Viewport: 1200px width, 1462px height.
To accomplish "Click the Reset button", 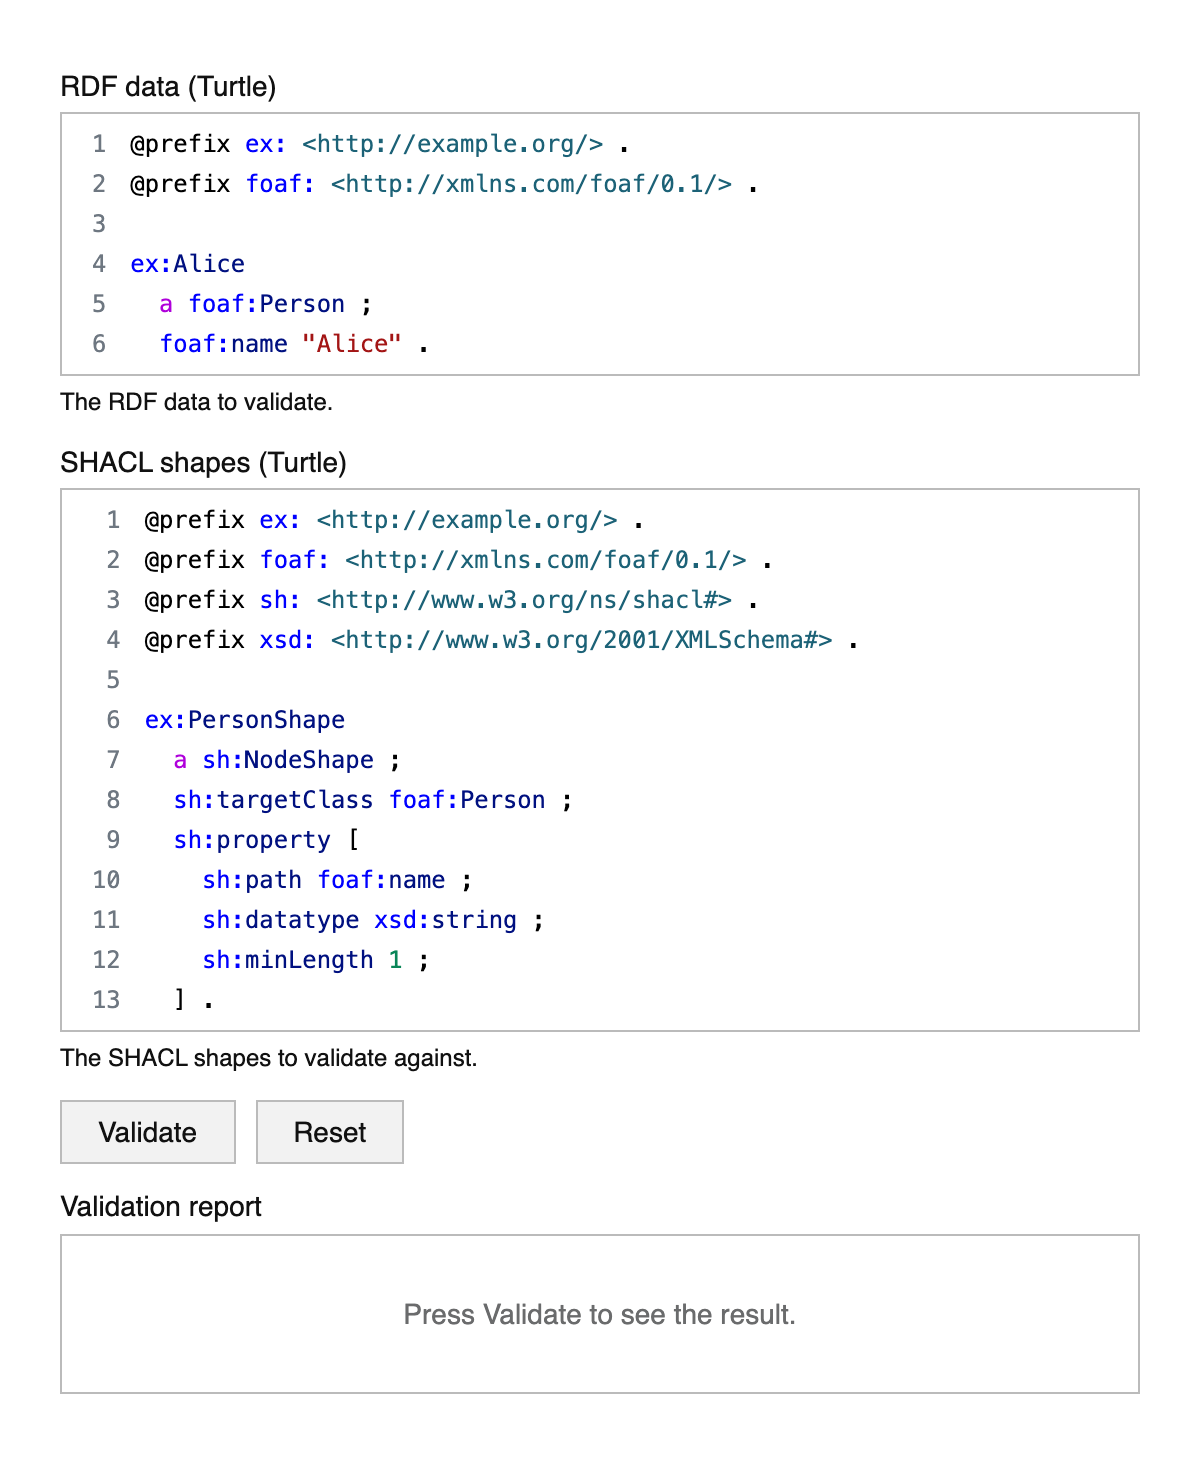I will coord(329,1131).
